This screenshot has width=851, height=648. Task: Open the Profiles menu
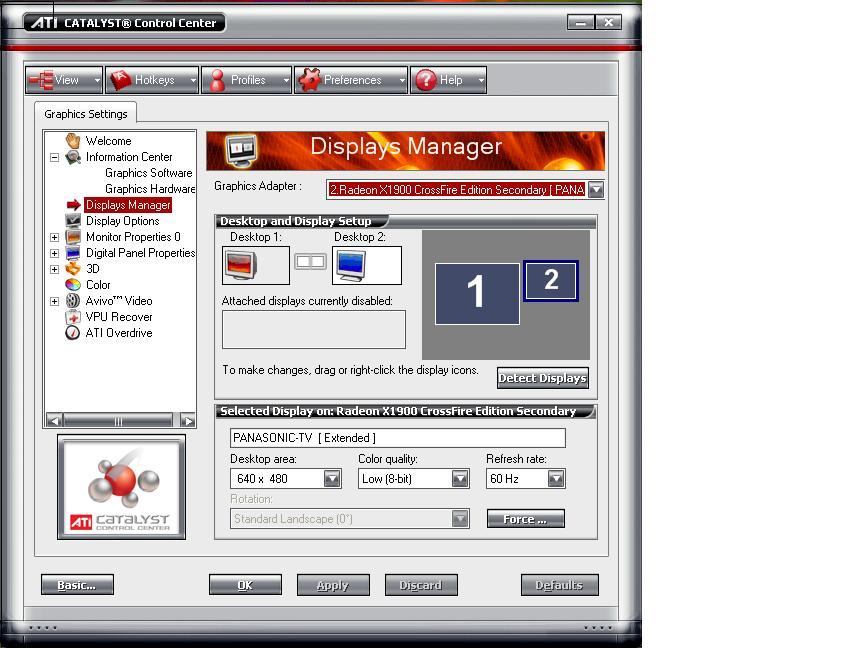(x=246, y=80)
